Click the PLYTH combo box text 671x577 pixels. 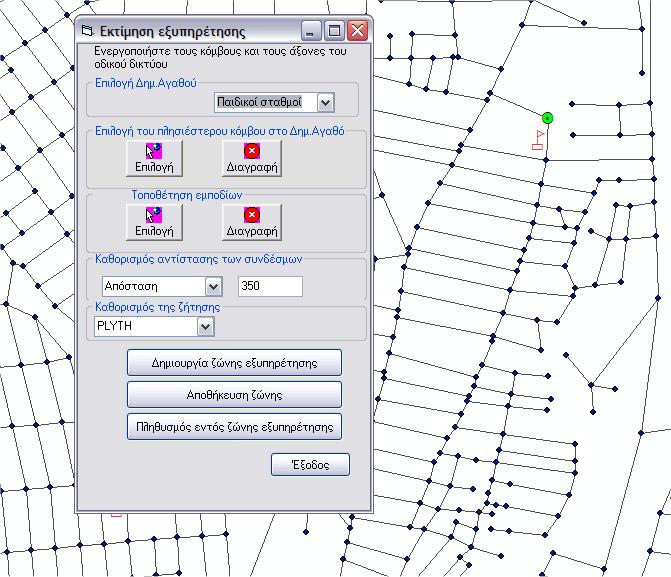click(x=114, y=326)
